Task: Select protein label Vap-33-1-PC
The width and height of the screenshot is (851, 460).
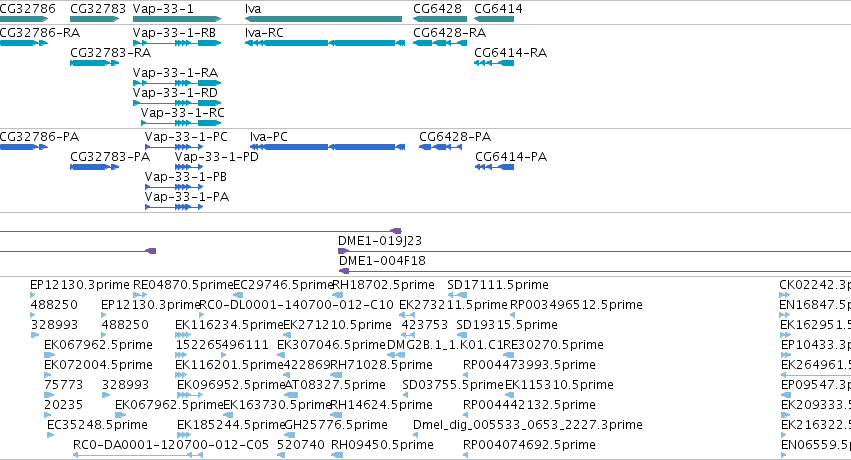Action: [x=186, y=137]
